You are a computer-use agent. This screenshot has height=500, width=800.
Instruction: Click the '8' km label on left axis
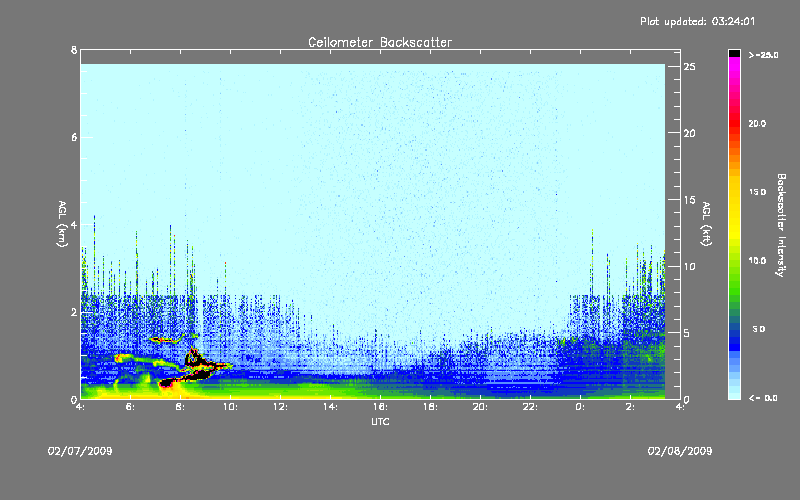click(x=74, y=50)
